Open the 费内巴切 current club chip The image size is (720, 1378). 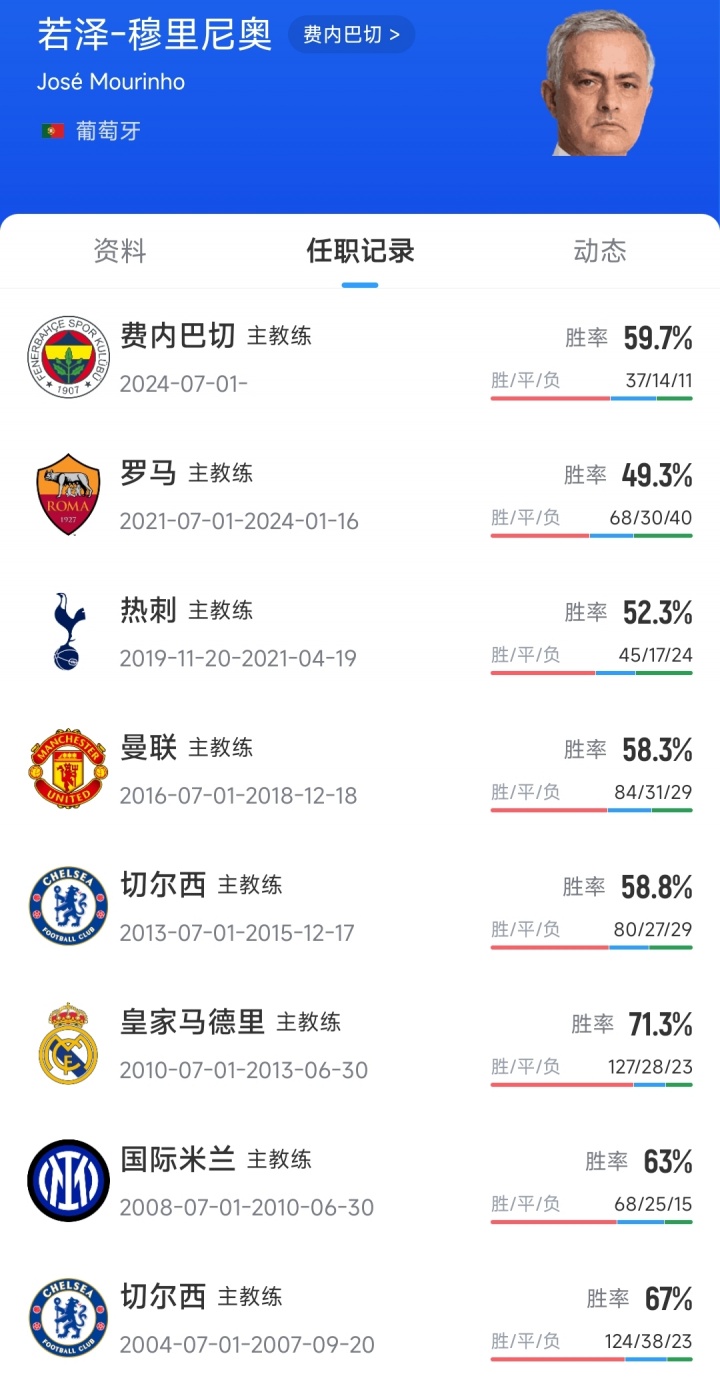coord(351,35)
